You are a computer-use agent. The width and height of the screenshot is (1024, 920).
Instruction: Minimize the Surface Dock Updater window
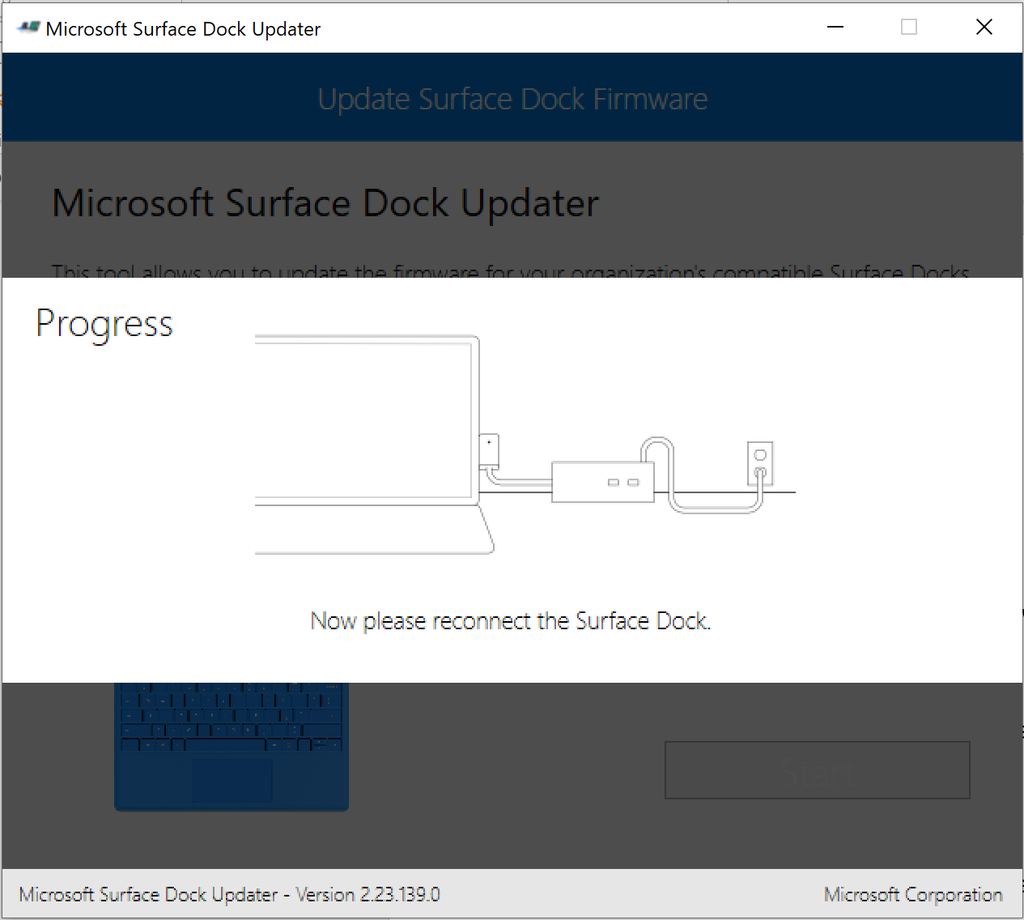pyautogui.click(x=833, y=28)
